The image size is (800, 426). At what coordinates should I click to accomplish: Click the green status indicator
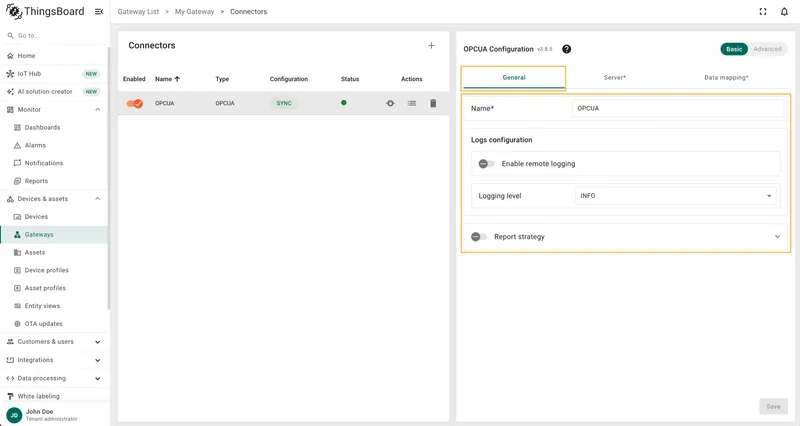[x=344, y=103]
